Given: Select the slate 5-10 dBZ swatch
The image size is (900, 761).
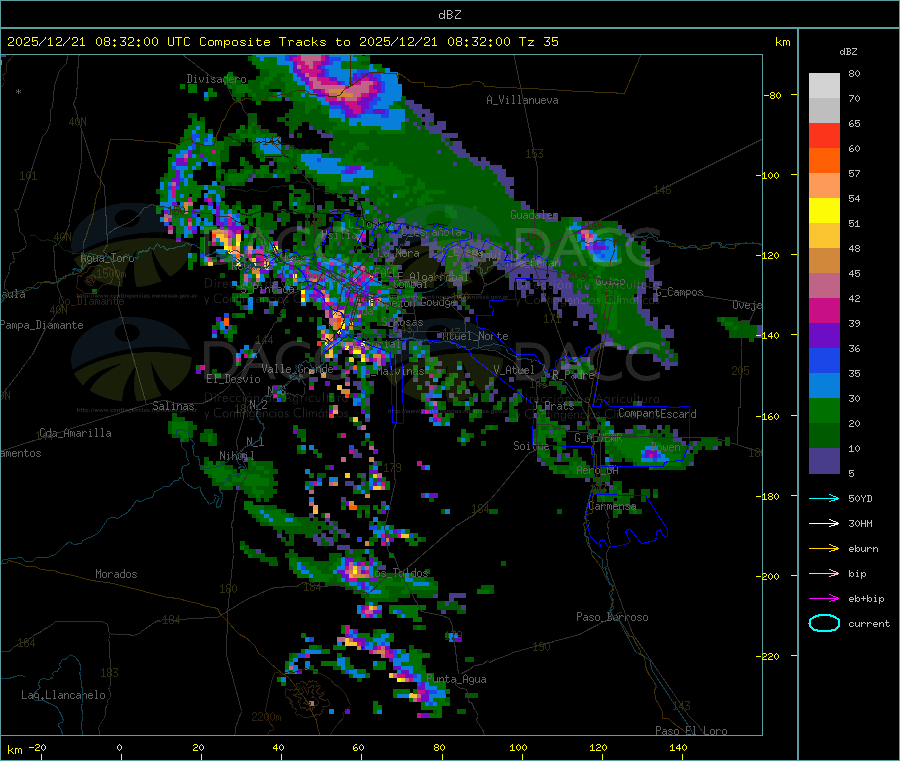Looking at the screenshot, I should coord(824,461).
